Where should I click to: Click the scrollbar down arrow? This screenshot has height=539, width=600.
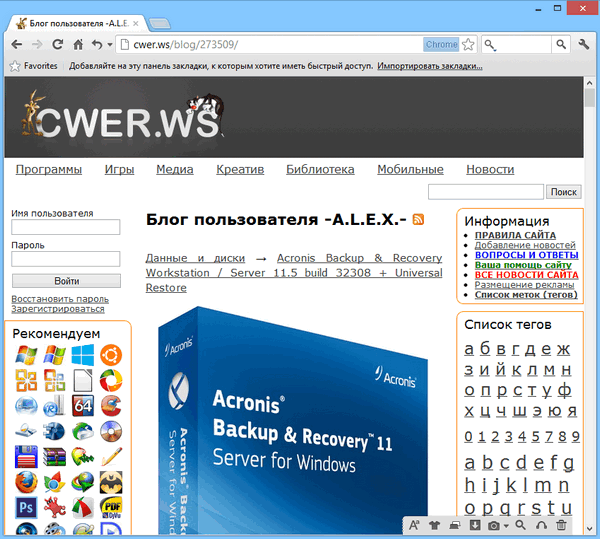point(592,531)
